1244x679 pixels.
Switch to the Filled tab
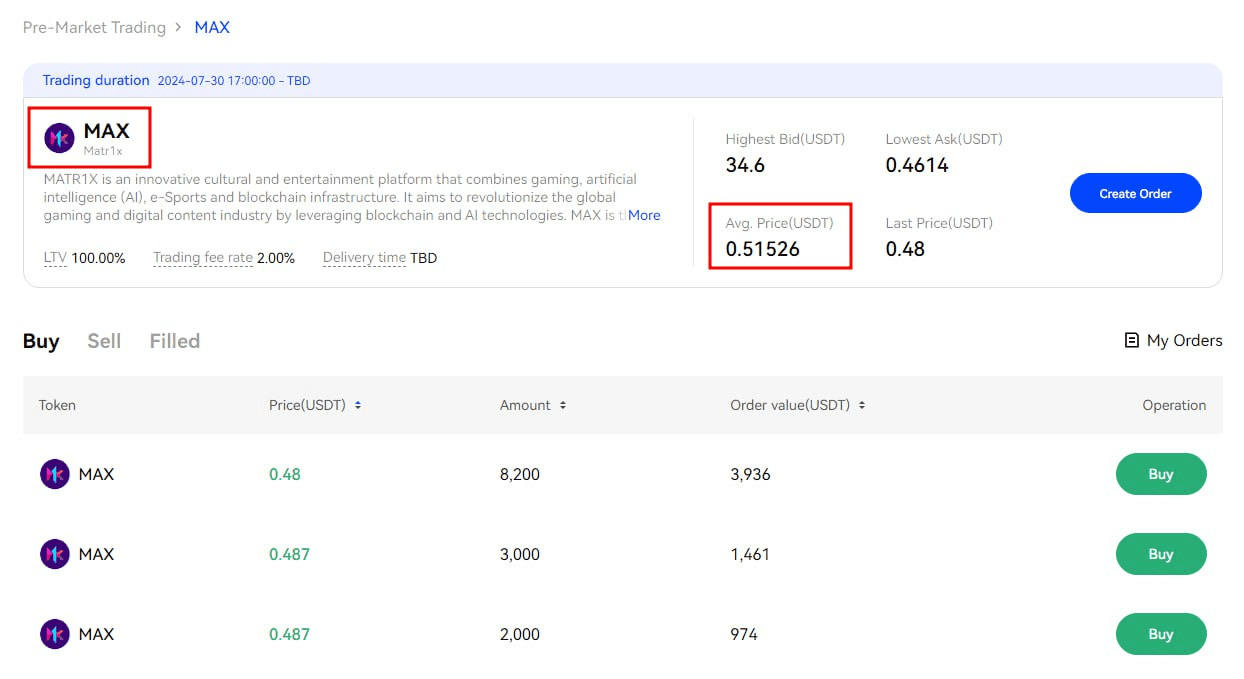pyautogui.click(x=175, y=341)
